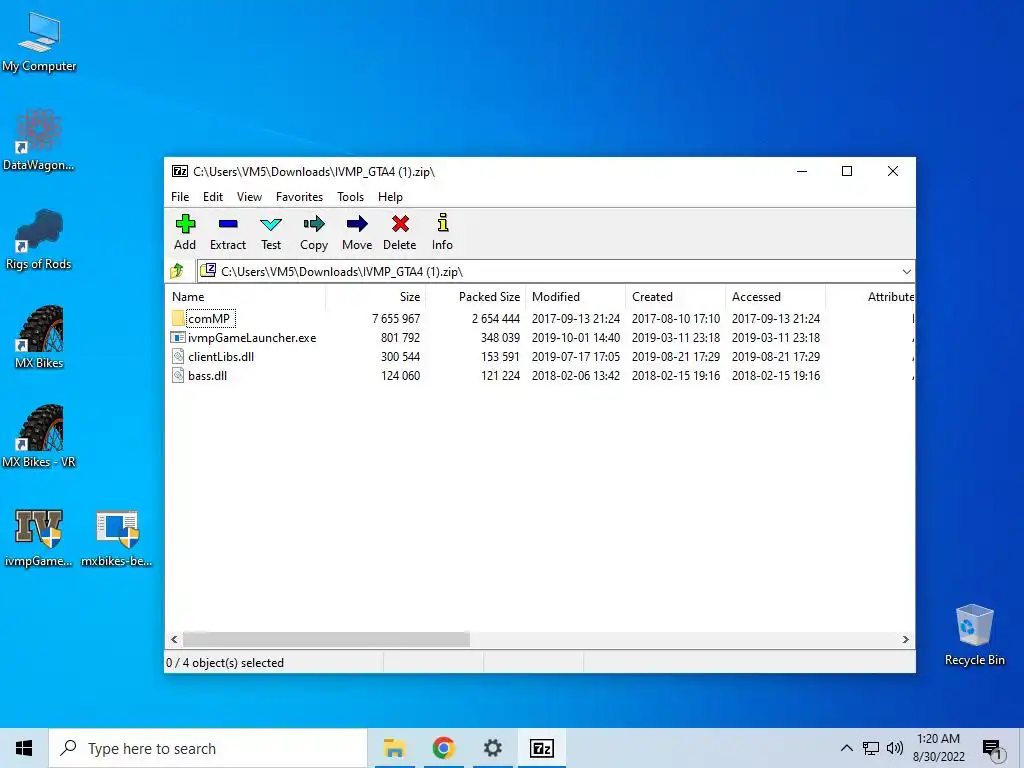Open File Explorer from the taskbar

394,748
